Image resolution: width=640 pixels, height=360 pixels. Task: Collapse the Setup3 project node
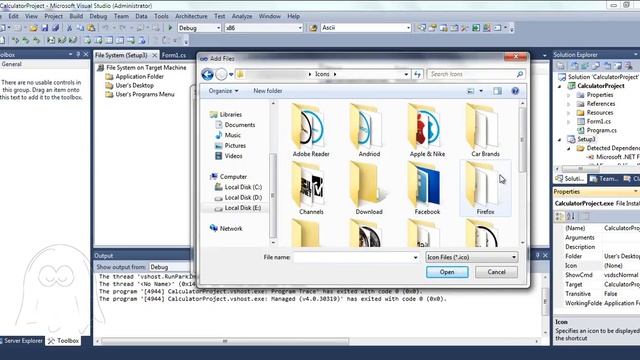pos(560,140)
